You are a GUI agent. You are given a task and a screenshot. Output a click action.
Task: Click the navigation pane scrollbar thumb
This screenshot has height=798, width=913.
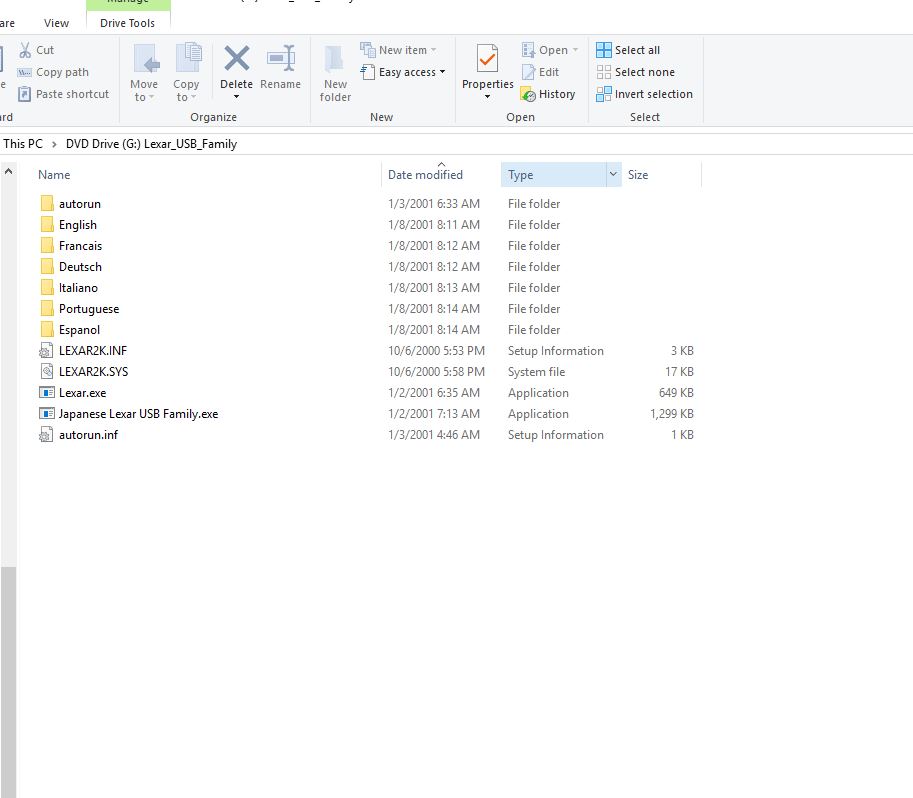coord(8,680)
